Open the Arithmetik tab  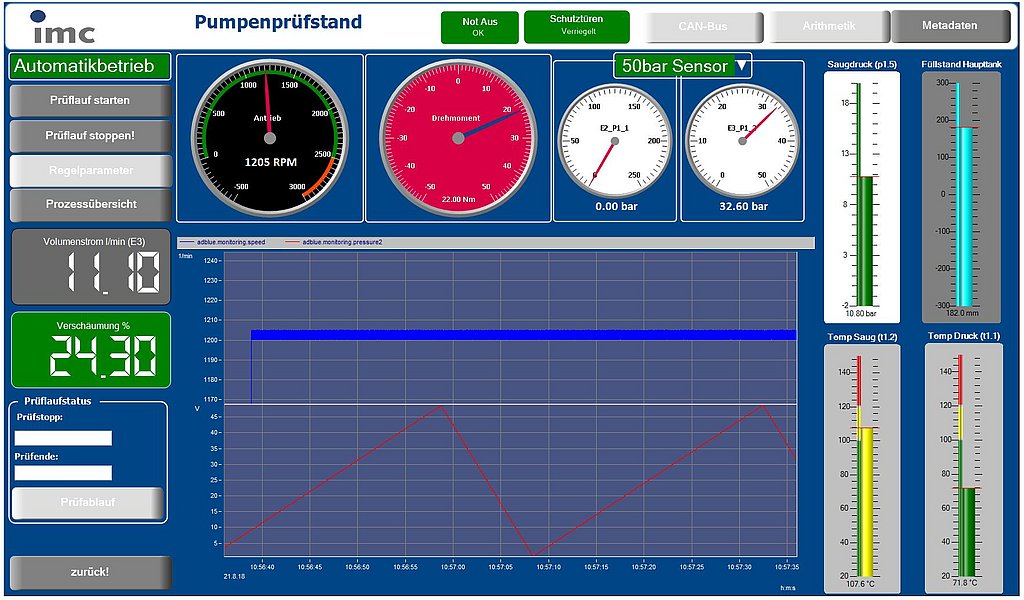coord(829,27)
